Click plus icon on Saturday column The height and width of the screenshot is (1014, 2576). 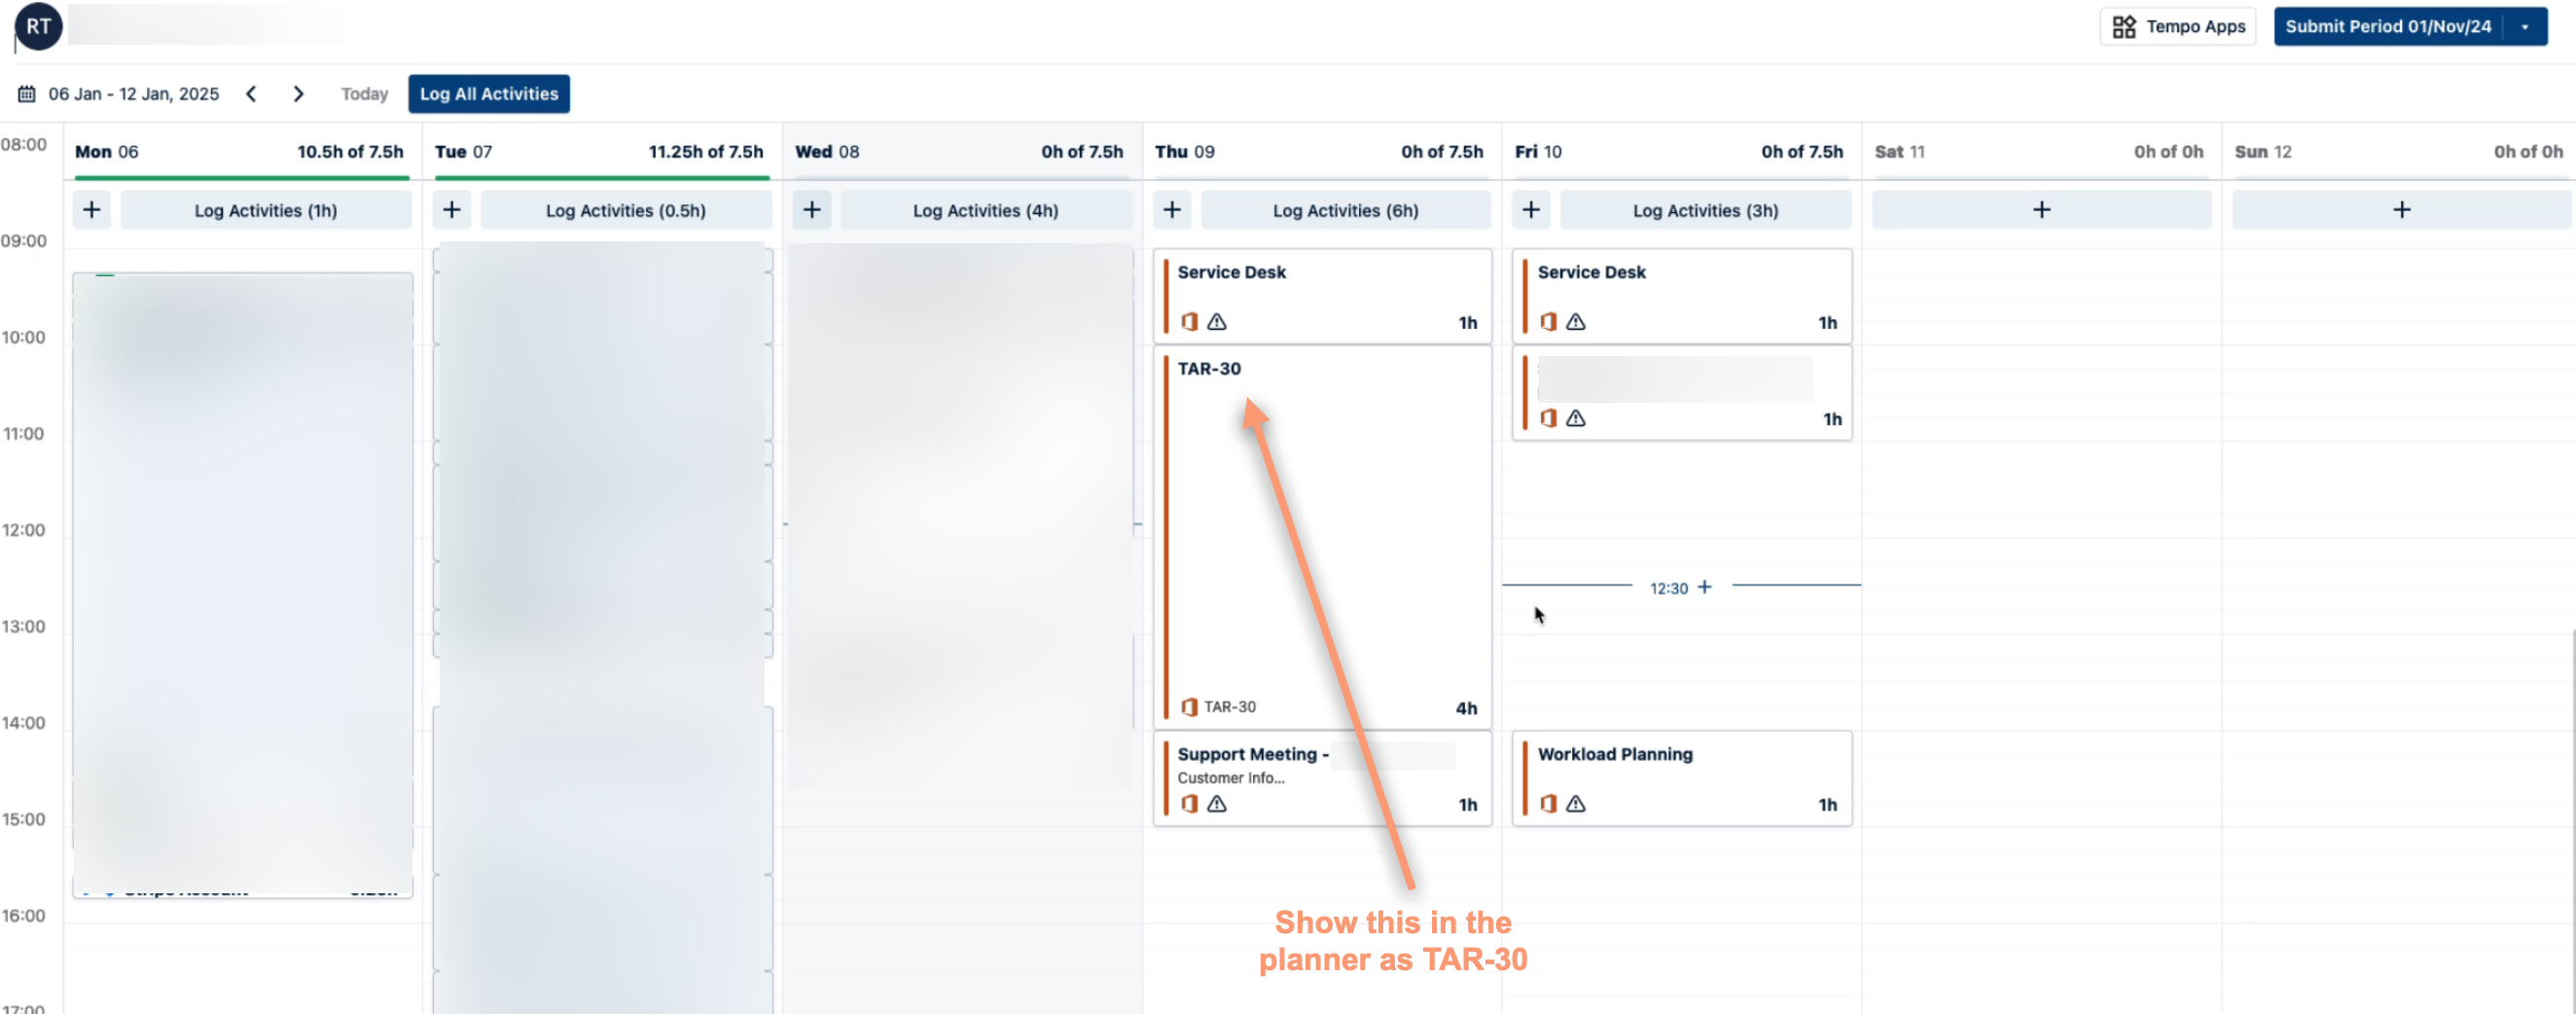[x=2041, y=210]
